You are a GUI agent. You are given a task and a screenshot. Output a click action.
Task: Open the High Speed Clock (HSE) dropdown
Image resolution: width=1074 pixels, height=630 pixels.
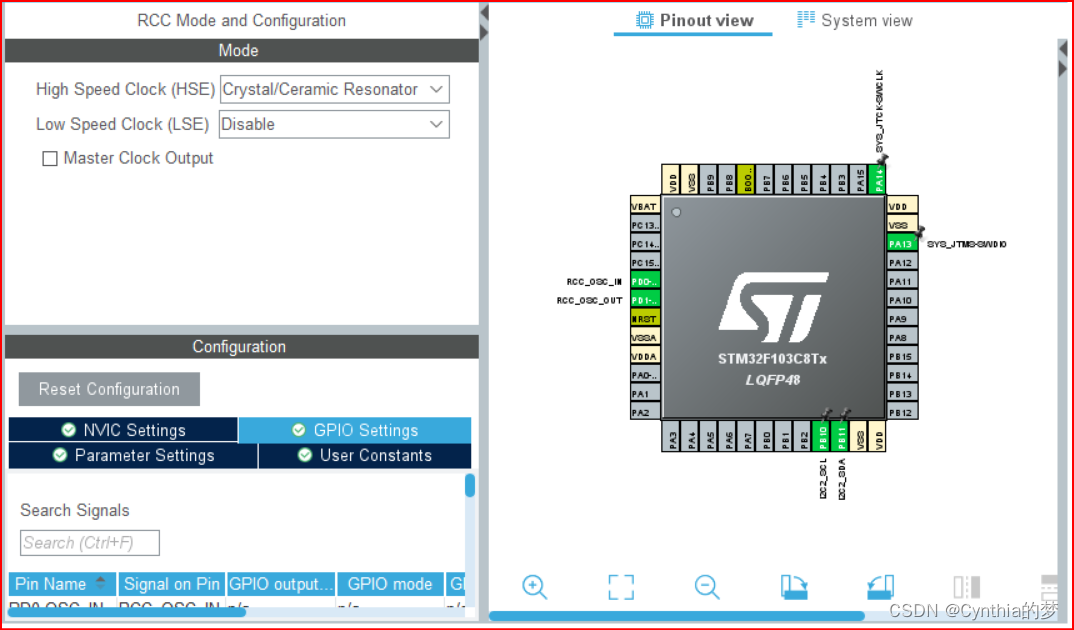(x=436, y=89)
